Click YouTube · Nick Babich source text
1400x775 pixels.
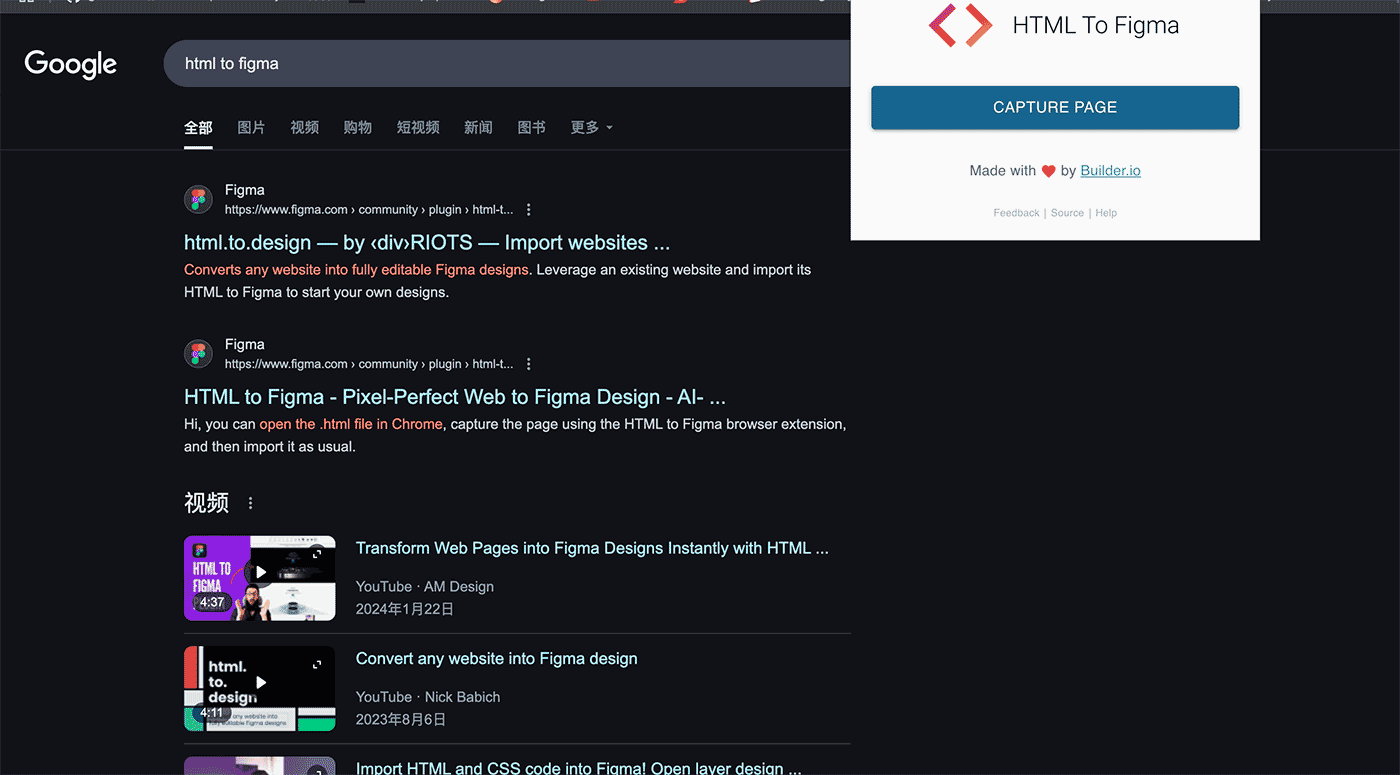pyautogui.click(x=428, y=697)
